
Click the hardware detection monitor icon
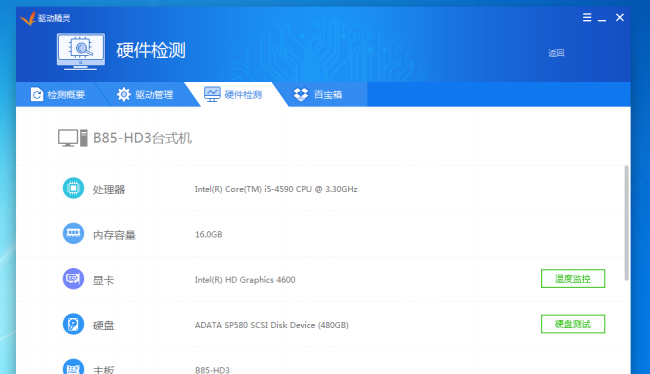81,51
